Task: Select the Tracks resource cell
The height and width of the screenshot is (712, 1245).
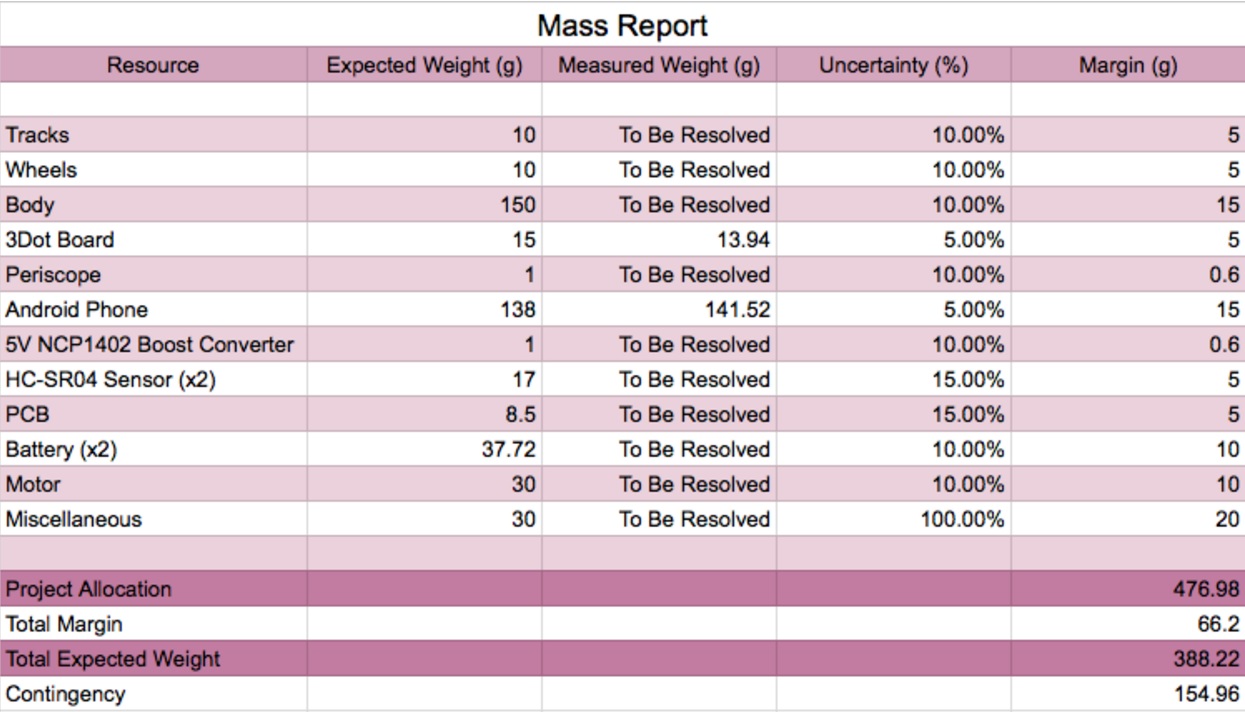Action: point(153,134)
